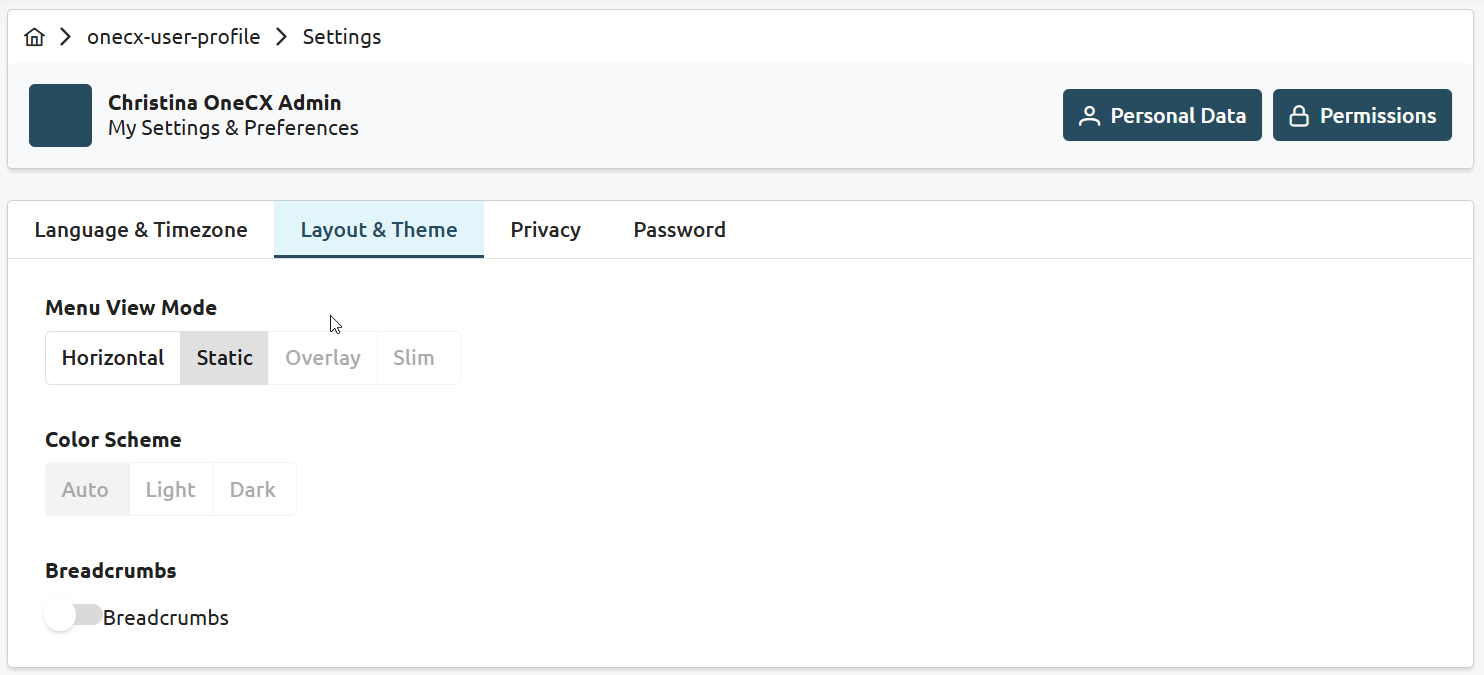Pick Slim menu view mode

click(413, 358)
